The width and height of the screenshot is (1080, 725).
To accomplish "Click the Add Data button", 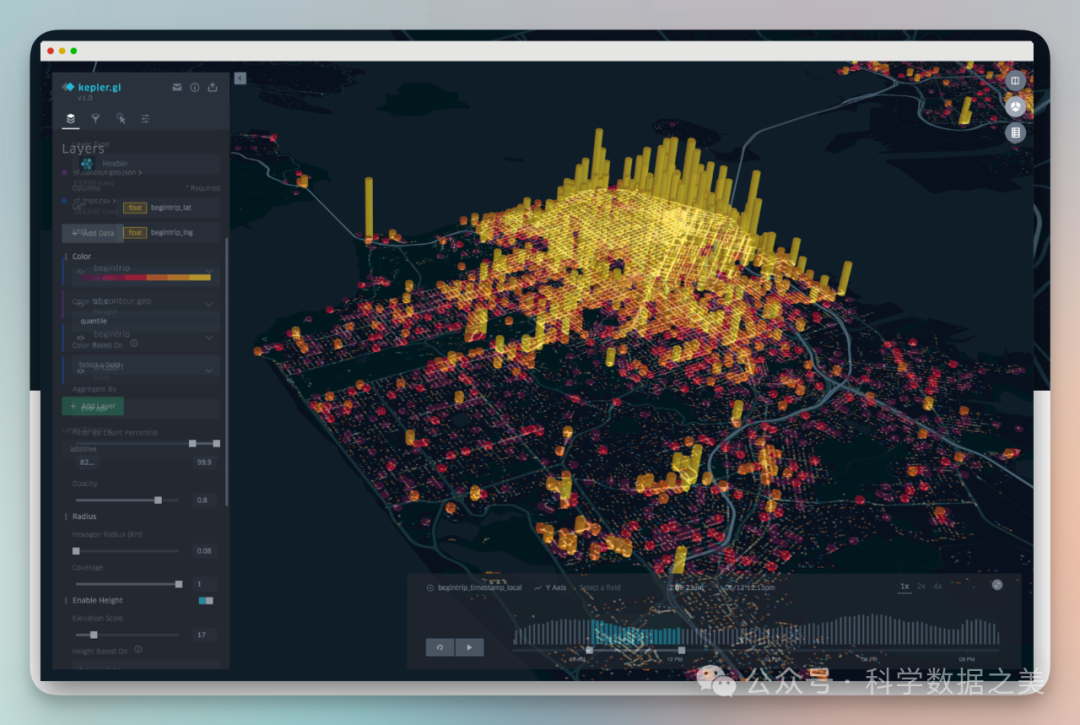I will [x=94, y=233].
